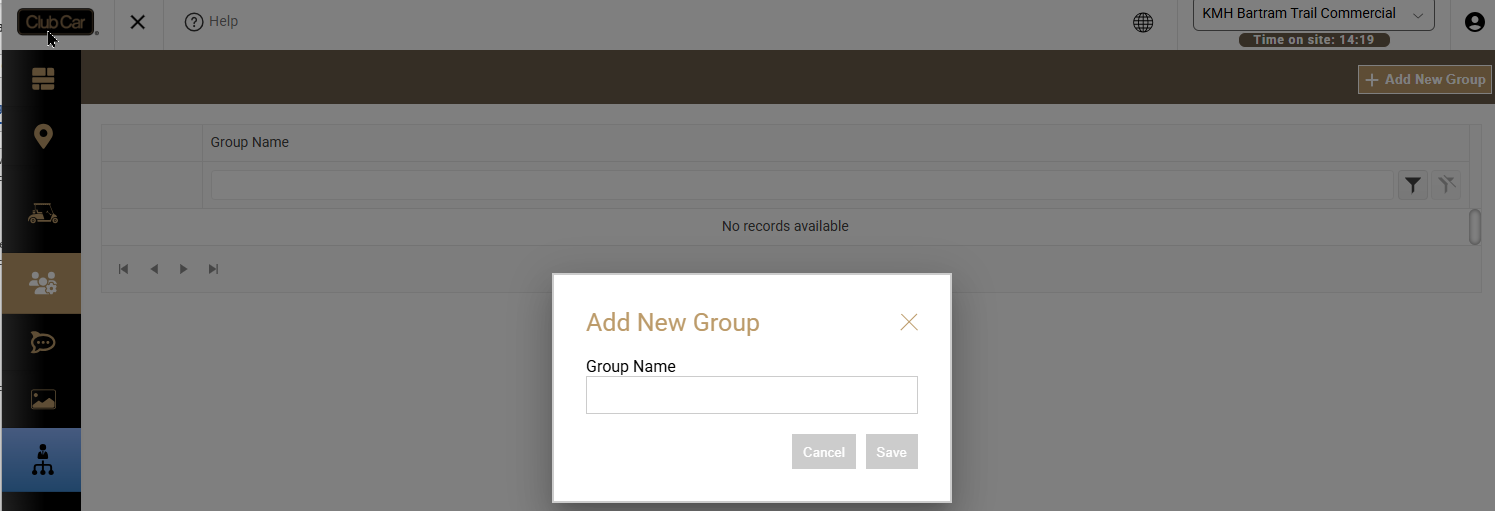Close the sidebar menu with the X
Image resolution: width=1495 pixels, height=511 pixels.
(138, 22)
